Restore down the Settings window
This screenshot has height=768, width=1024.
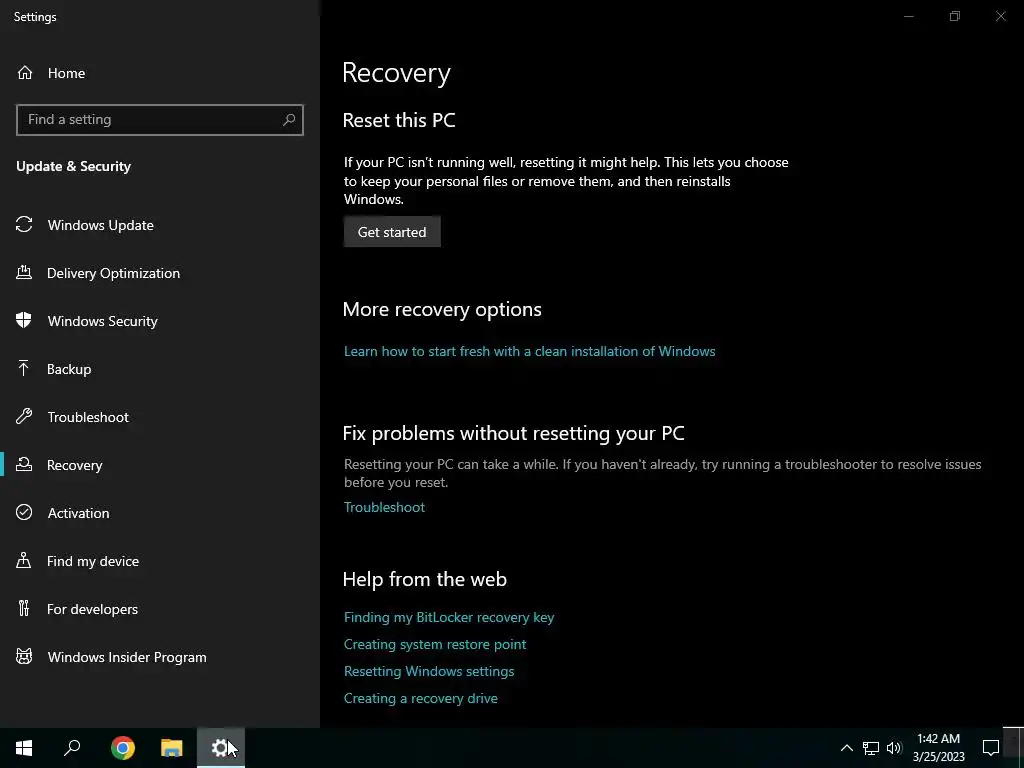click(955, 16)
